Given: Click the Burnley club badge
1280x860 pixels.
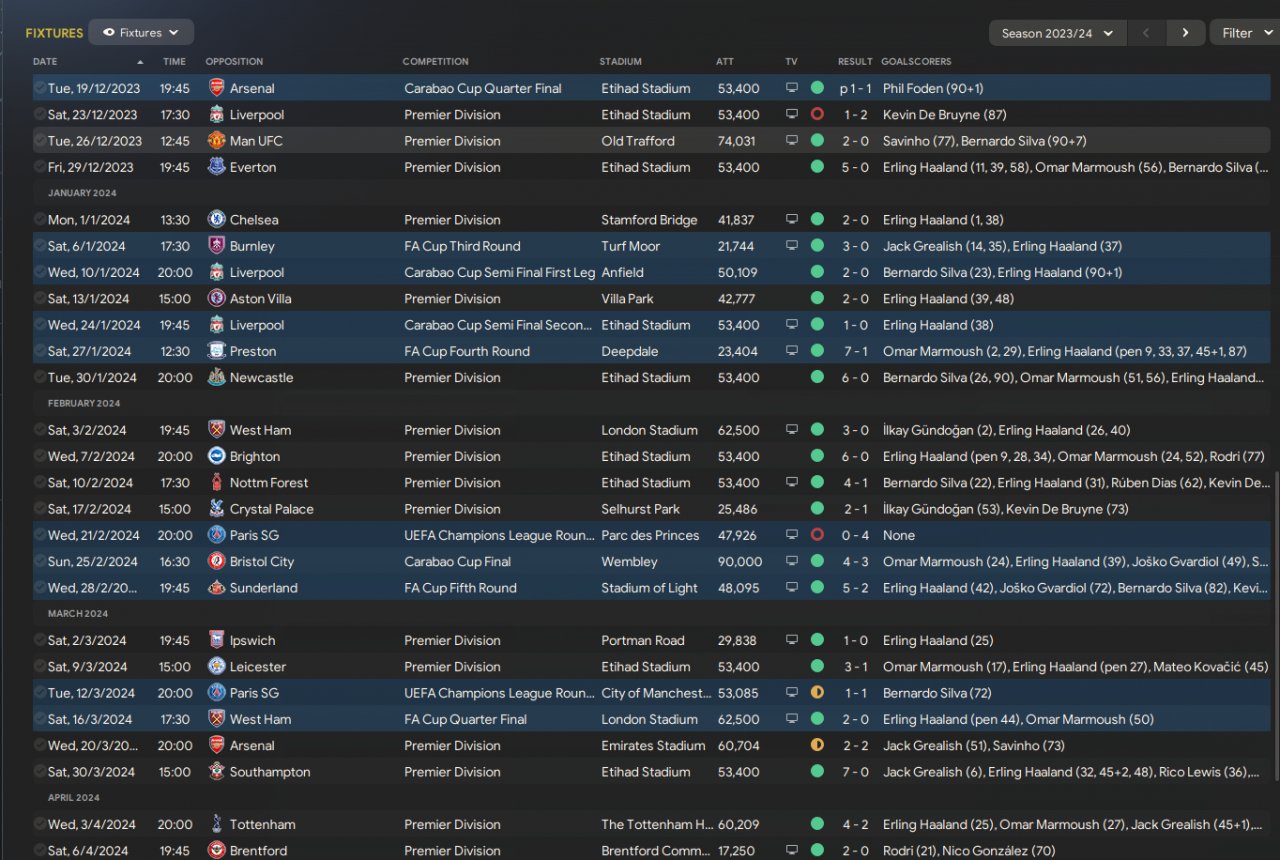Looking at the screenshot, I should 216,246.
